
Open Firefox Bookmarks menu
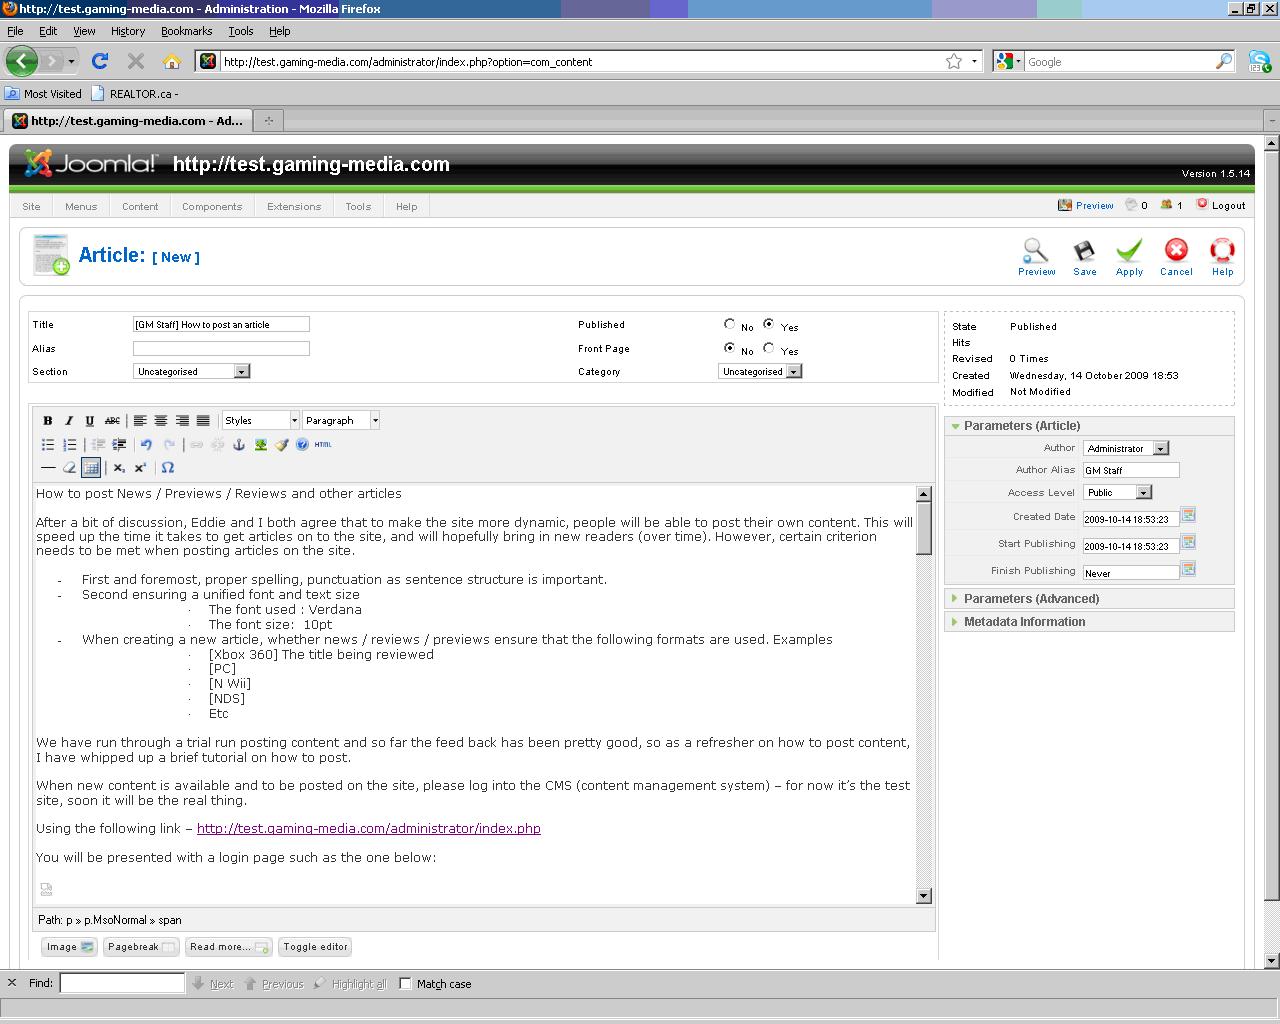(186, 31)
